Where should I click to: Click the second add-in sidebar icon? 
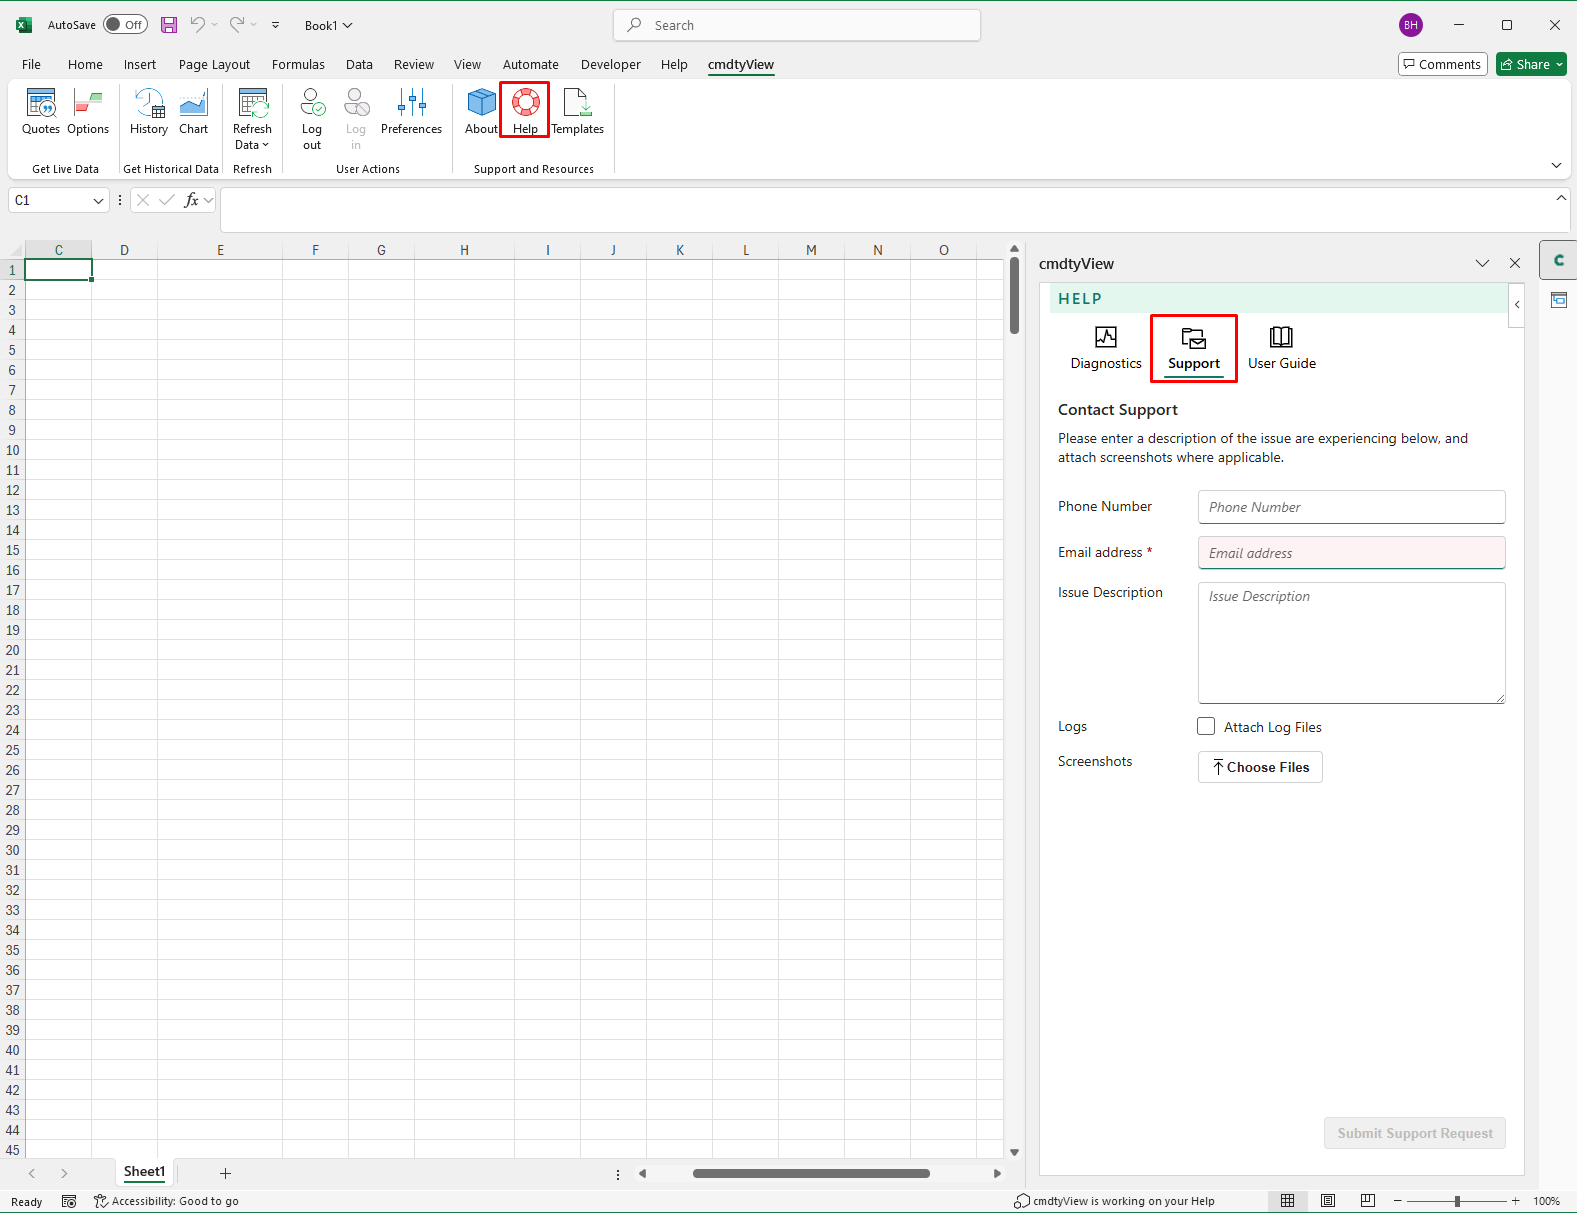[1559, 300]
